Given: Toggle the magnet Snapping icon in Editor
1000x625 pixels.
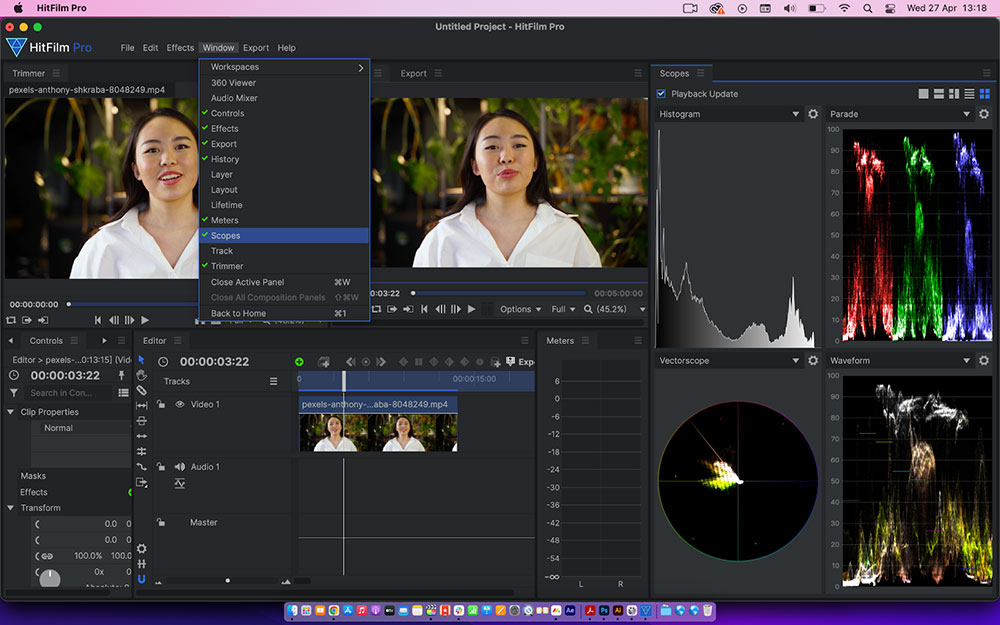Looking at the screenshot, I should [x=142, y=579].
